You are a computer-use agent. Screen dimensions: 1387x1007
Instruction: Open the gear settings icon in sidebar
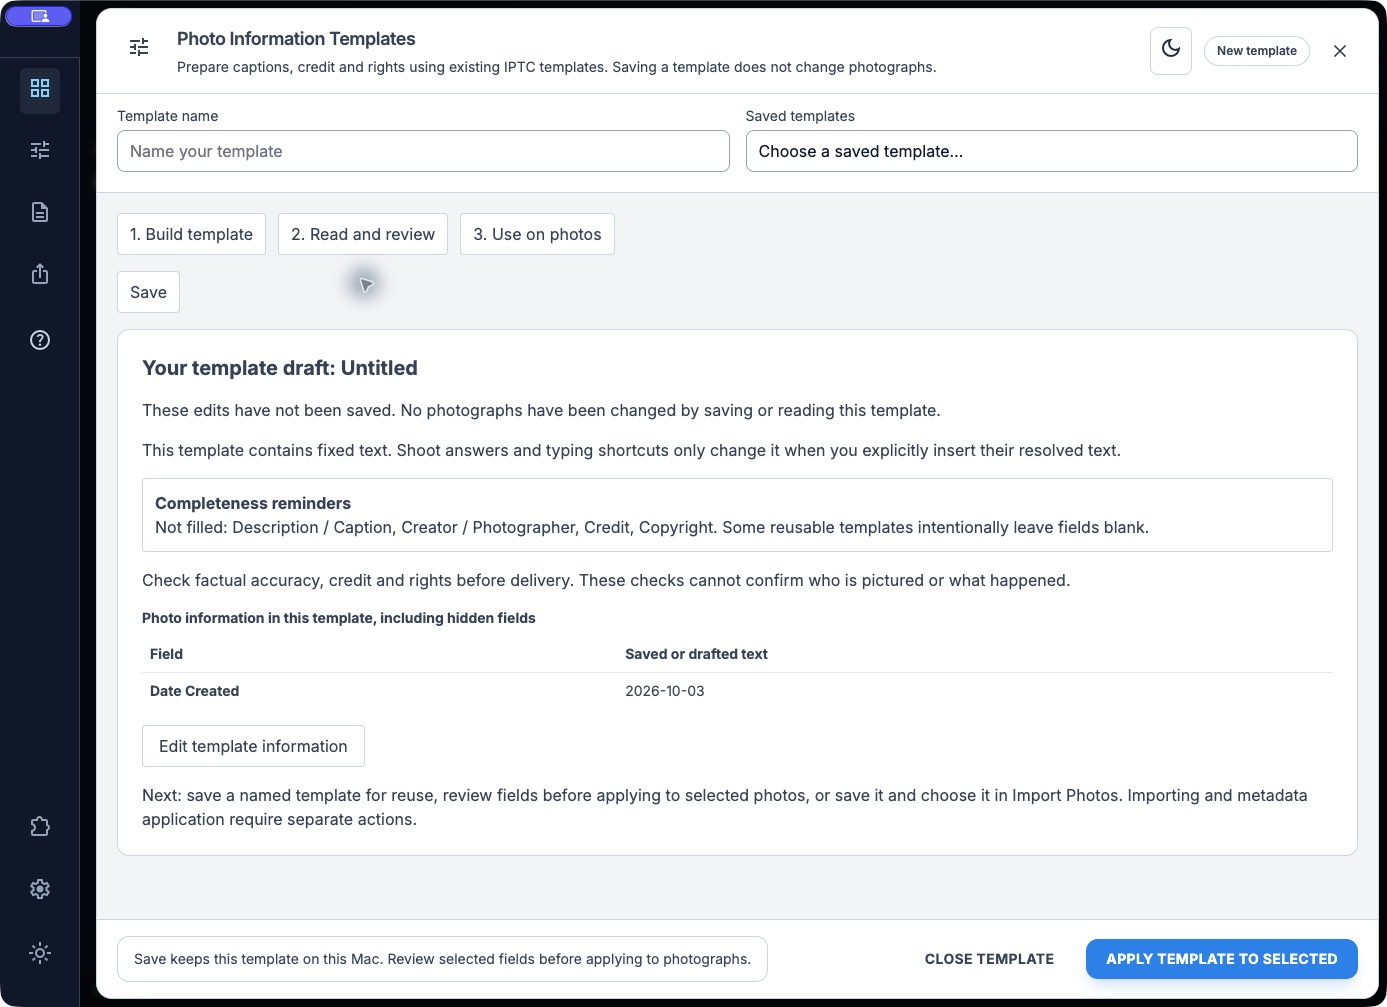40,889
